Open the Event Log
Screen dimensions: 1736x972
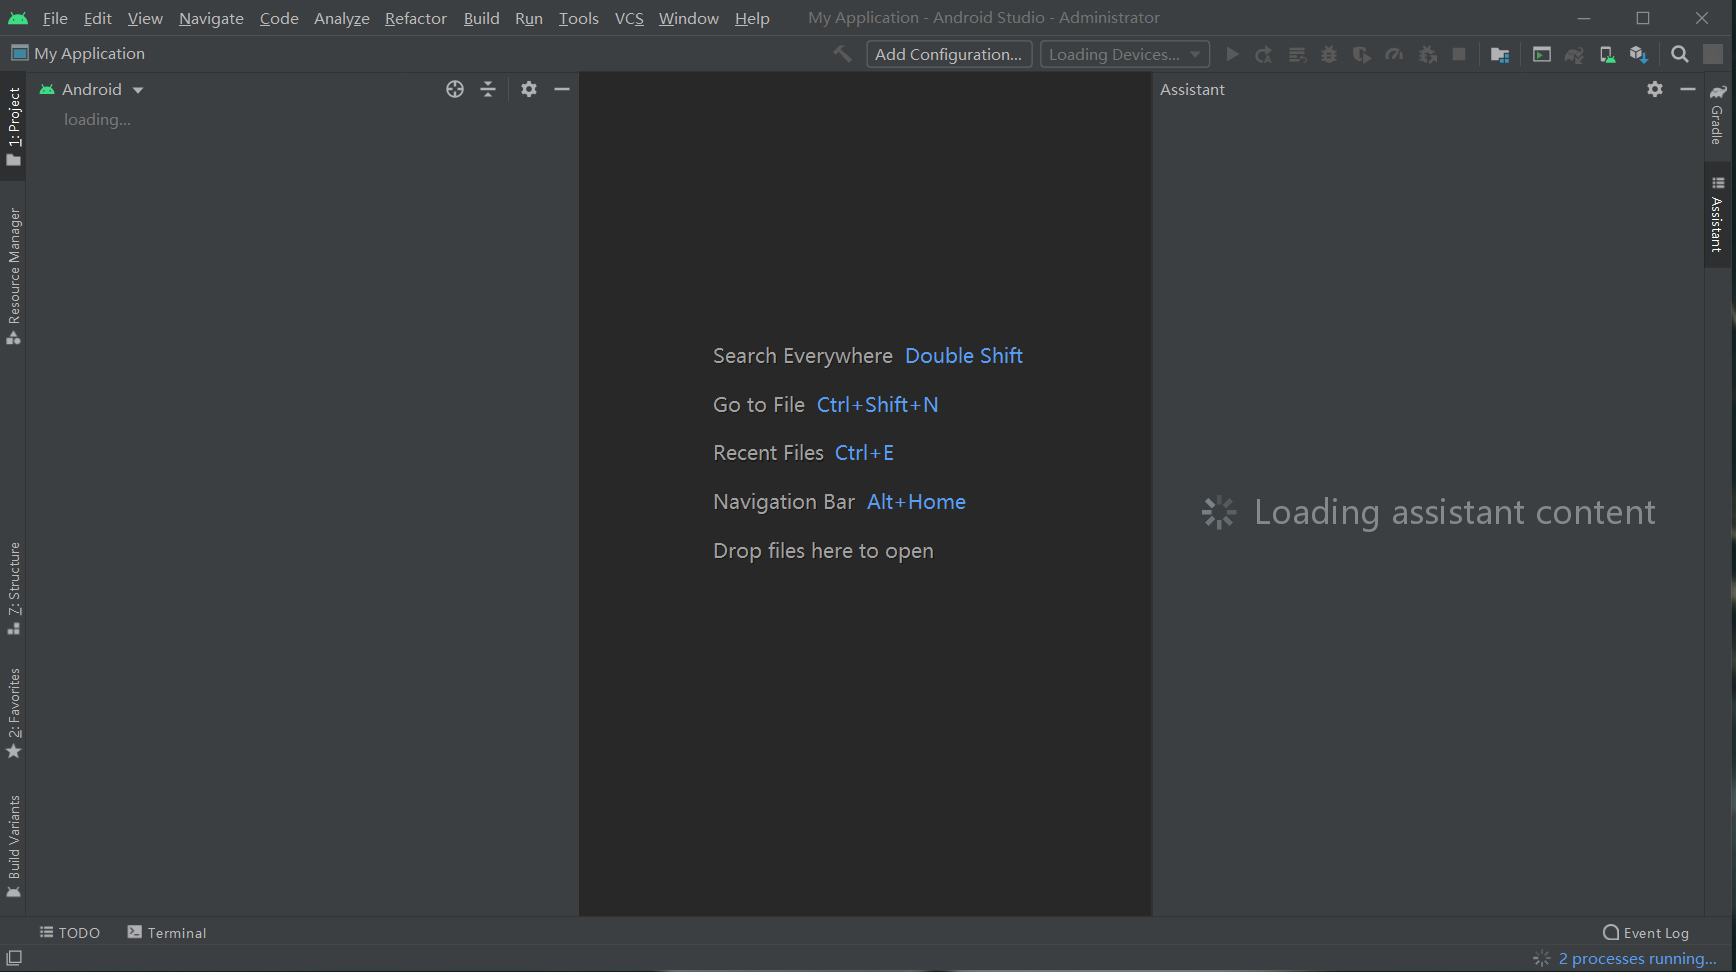click(1646, 932)
